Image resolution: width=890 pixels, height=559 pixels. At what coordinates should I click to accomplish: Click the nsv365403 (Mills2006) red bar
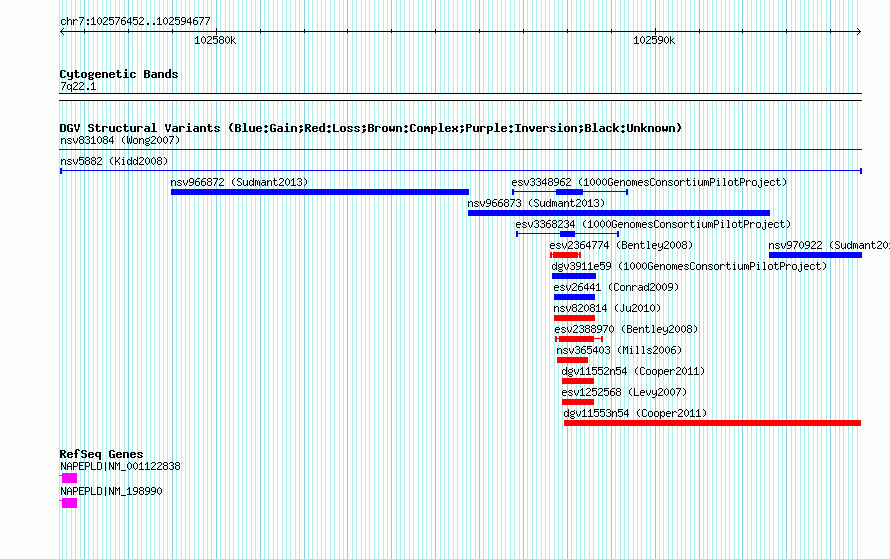click(x=572, y=360)
